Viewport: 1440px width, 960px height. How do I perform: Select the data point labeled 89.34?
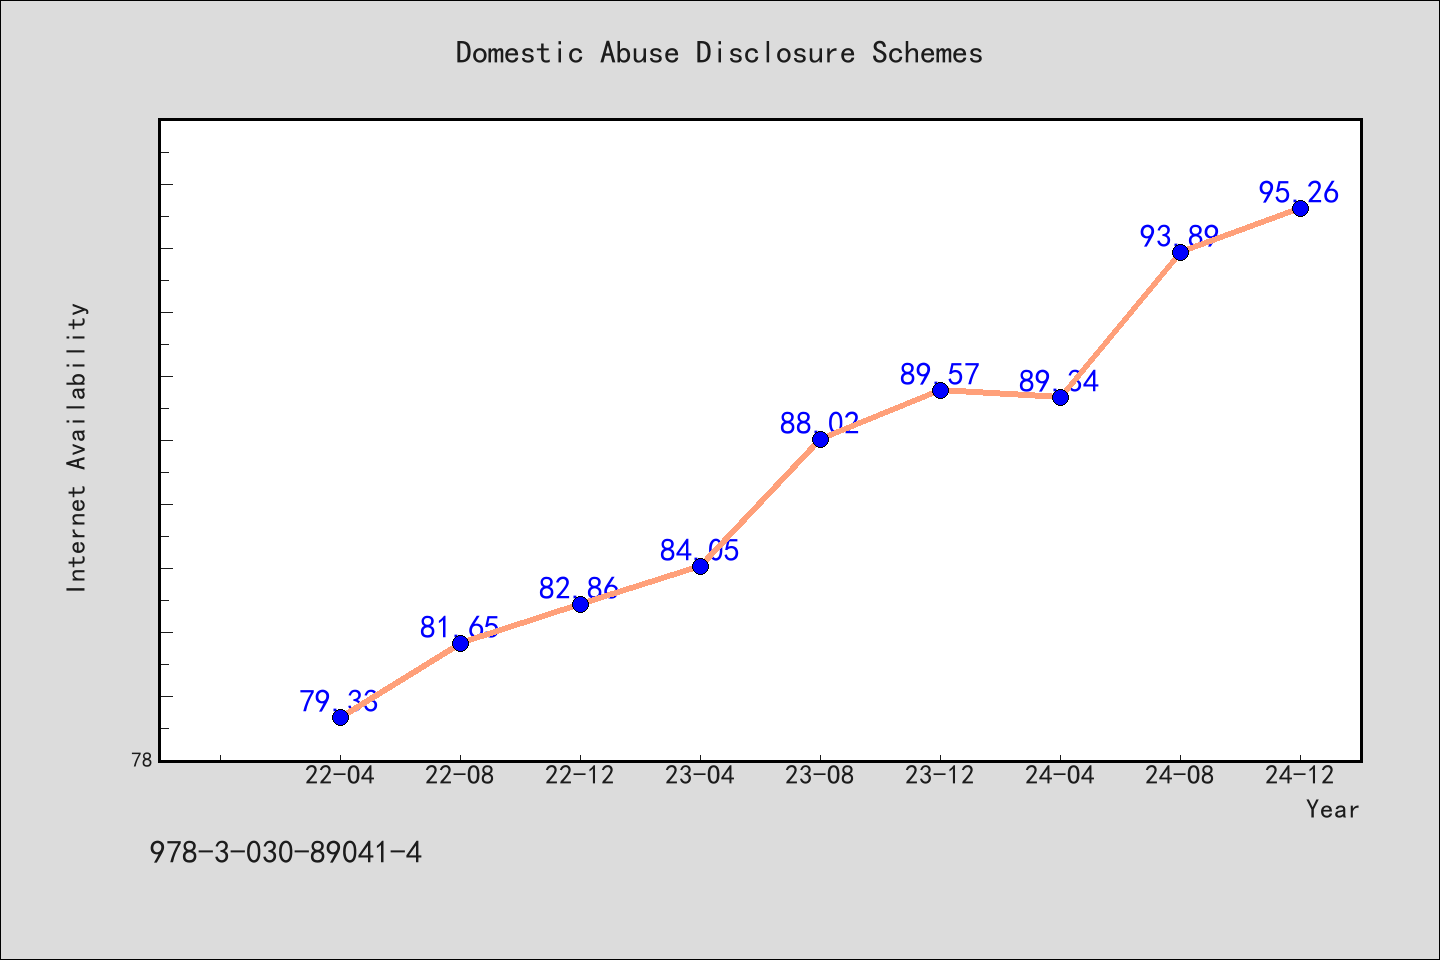pos(1060,397)
